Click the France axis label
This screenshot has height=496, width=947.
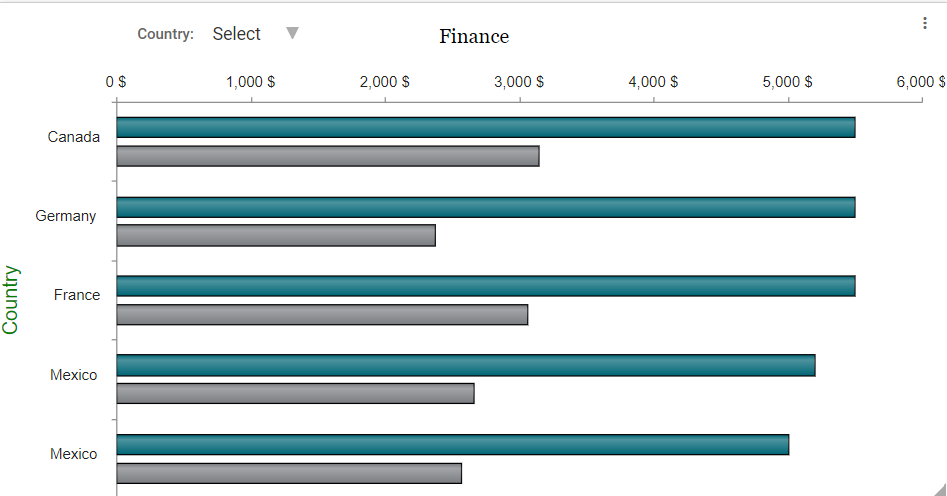[77, 295]
